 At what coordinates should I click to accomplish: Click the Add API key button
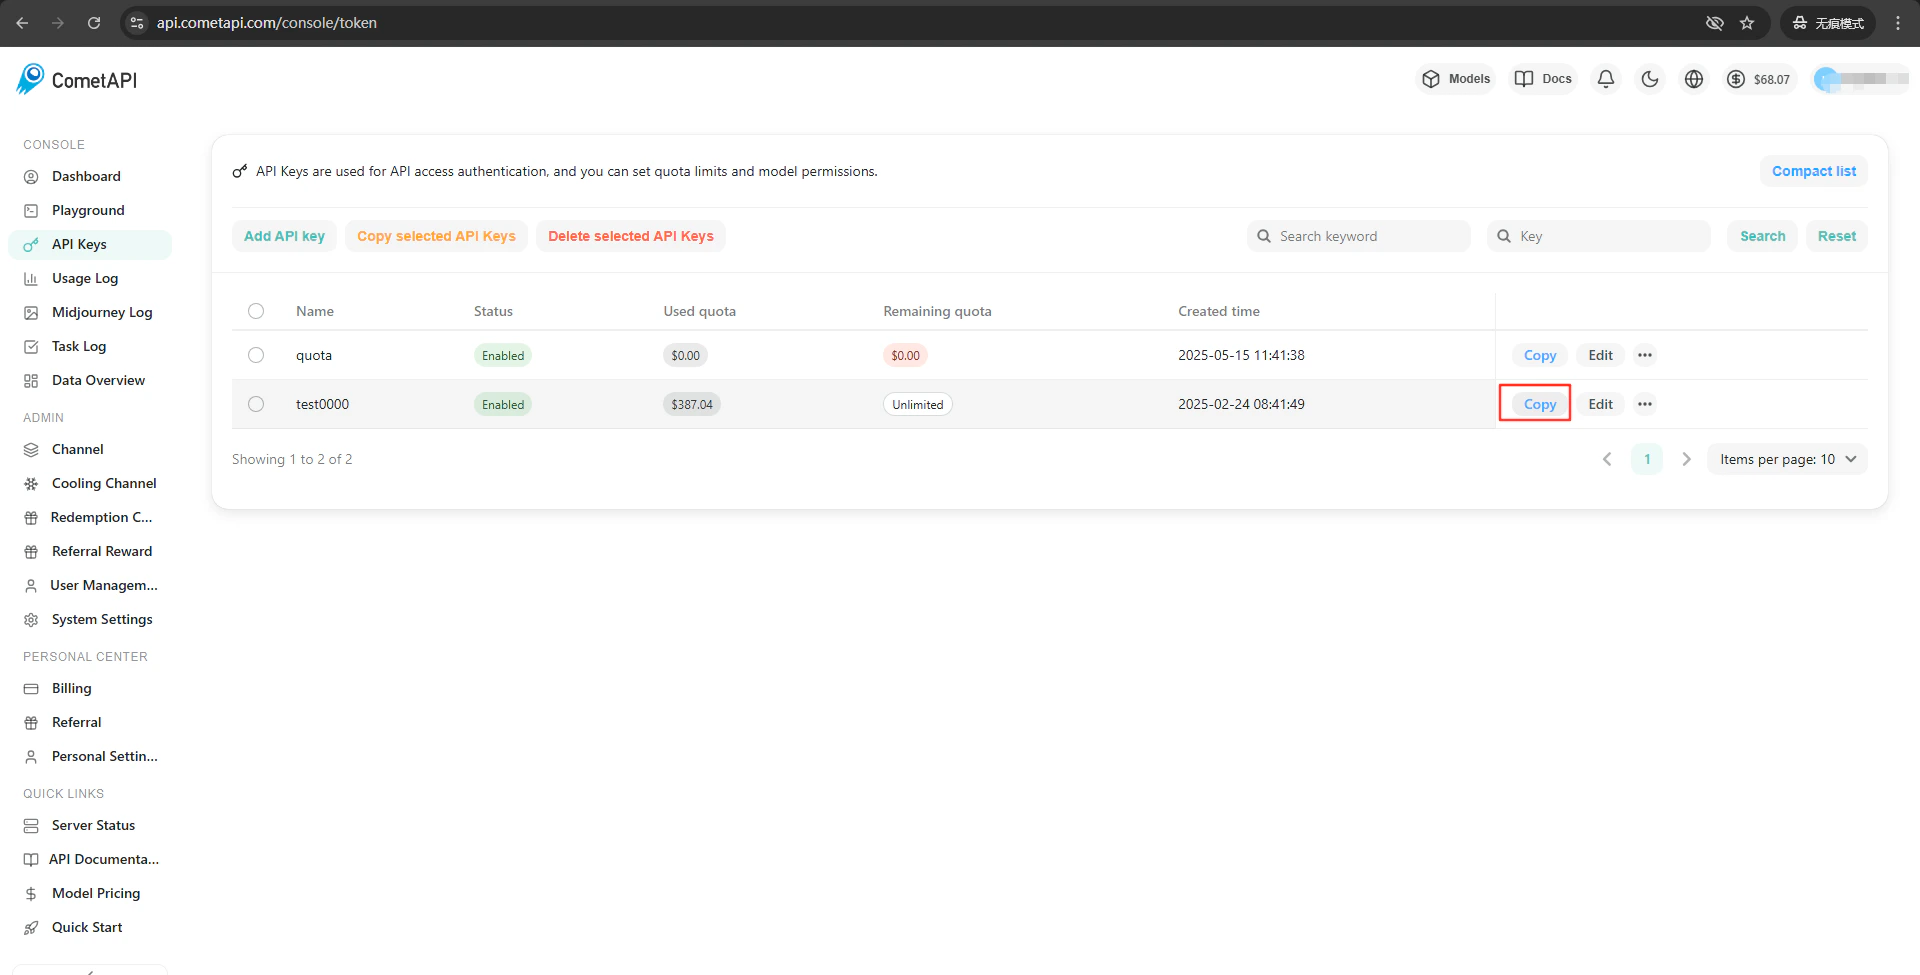coord(284,236)
